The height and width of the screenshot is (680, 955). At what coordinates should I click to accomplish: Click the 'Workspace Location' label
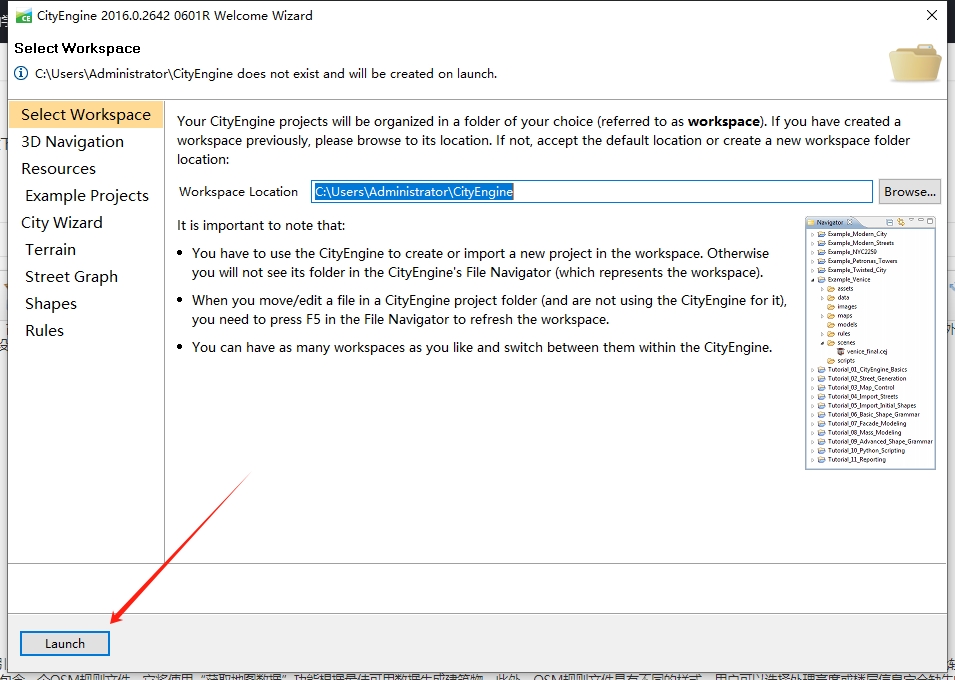pyautogui.click(x=238, y=191)
